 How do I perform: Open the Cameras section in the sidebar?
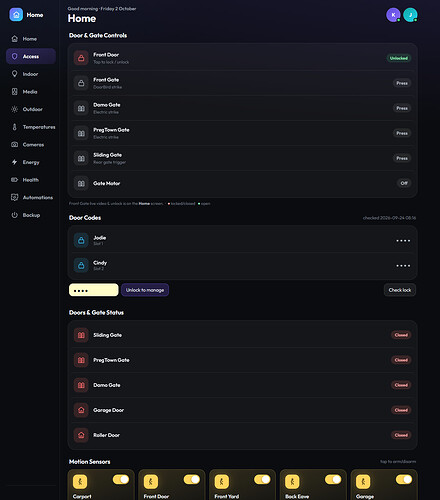(31, 145)
